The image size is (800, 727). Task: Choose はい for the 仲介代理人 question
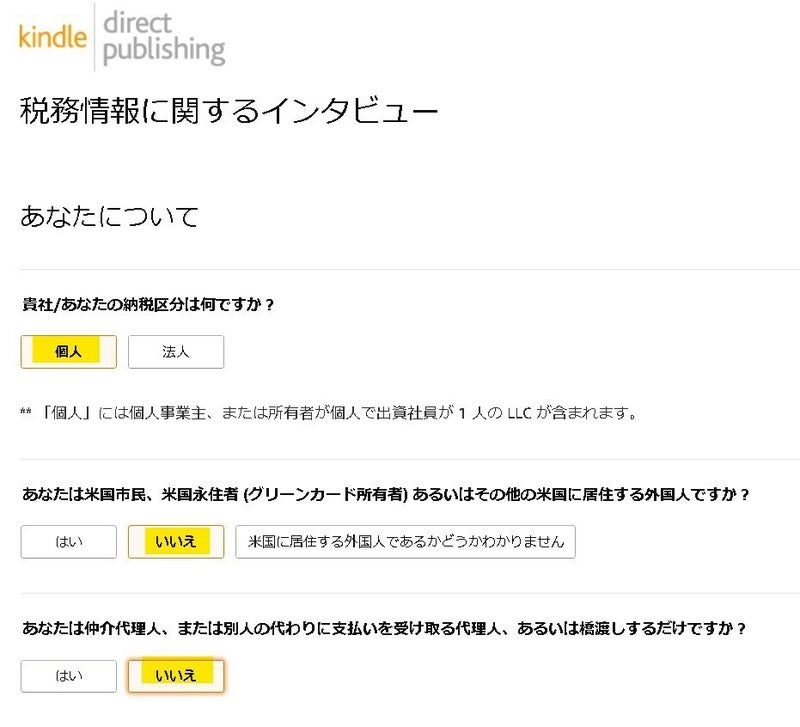click(68, 676)
